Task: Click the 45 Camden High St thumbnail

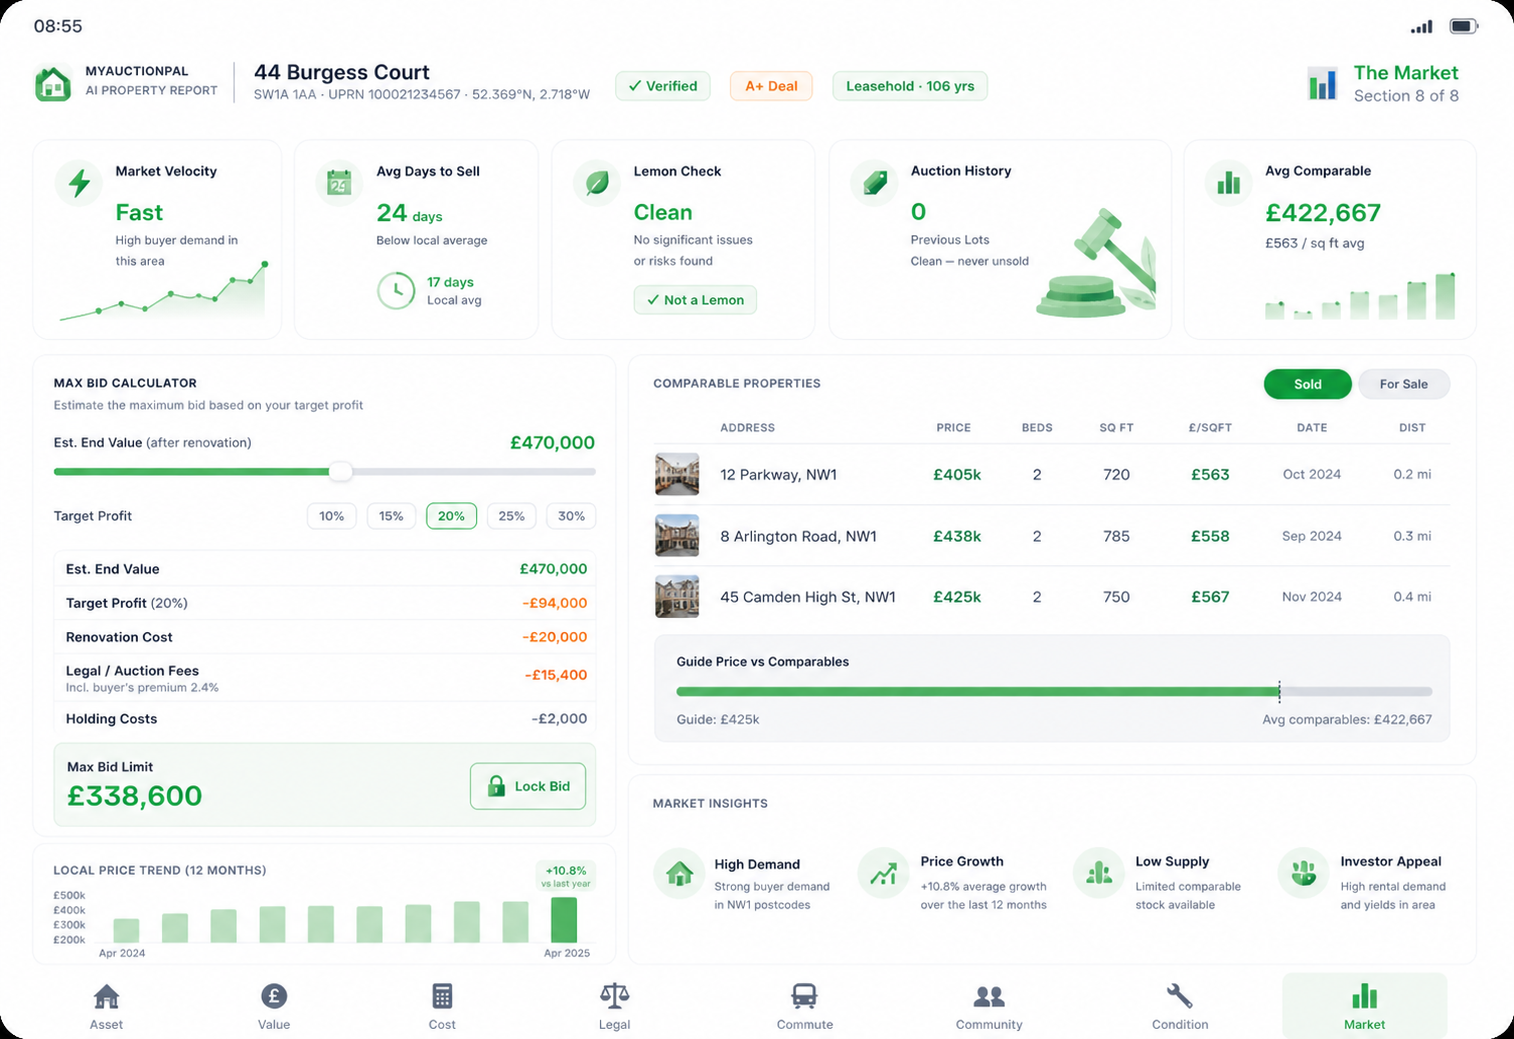Action: [677, 597]
